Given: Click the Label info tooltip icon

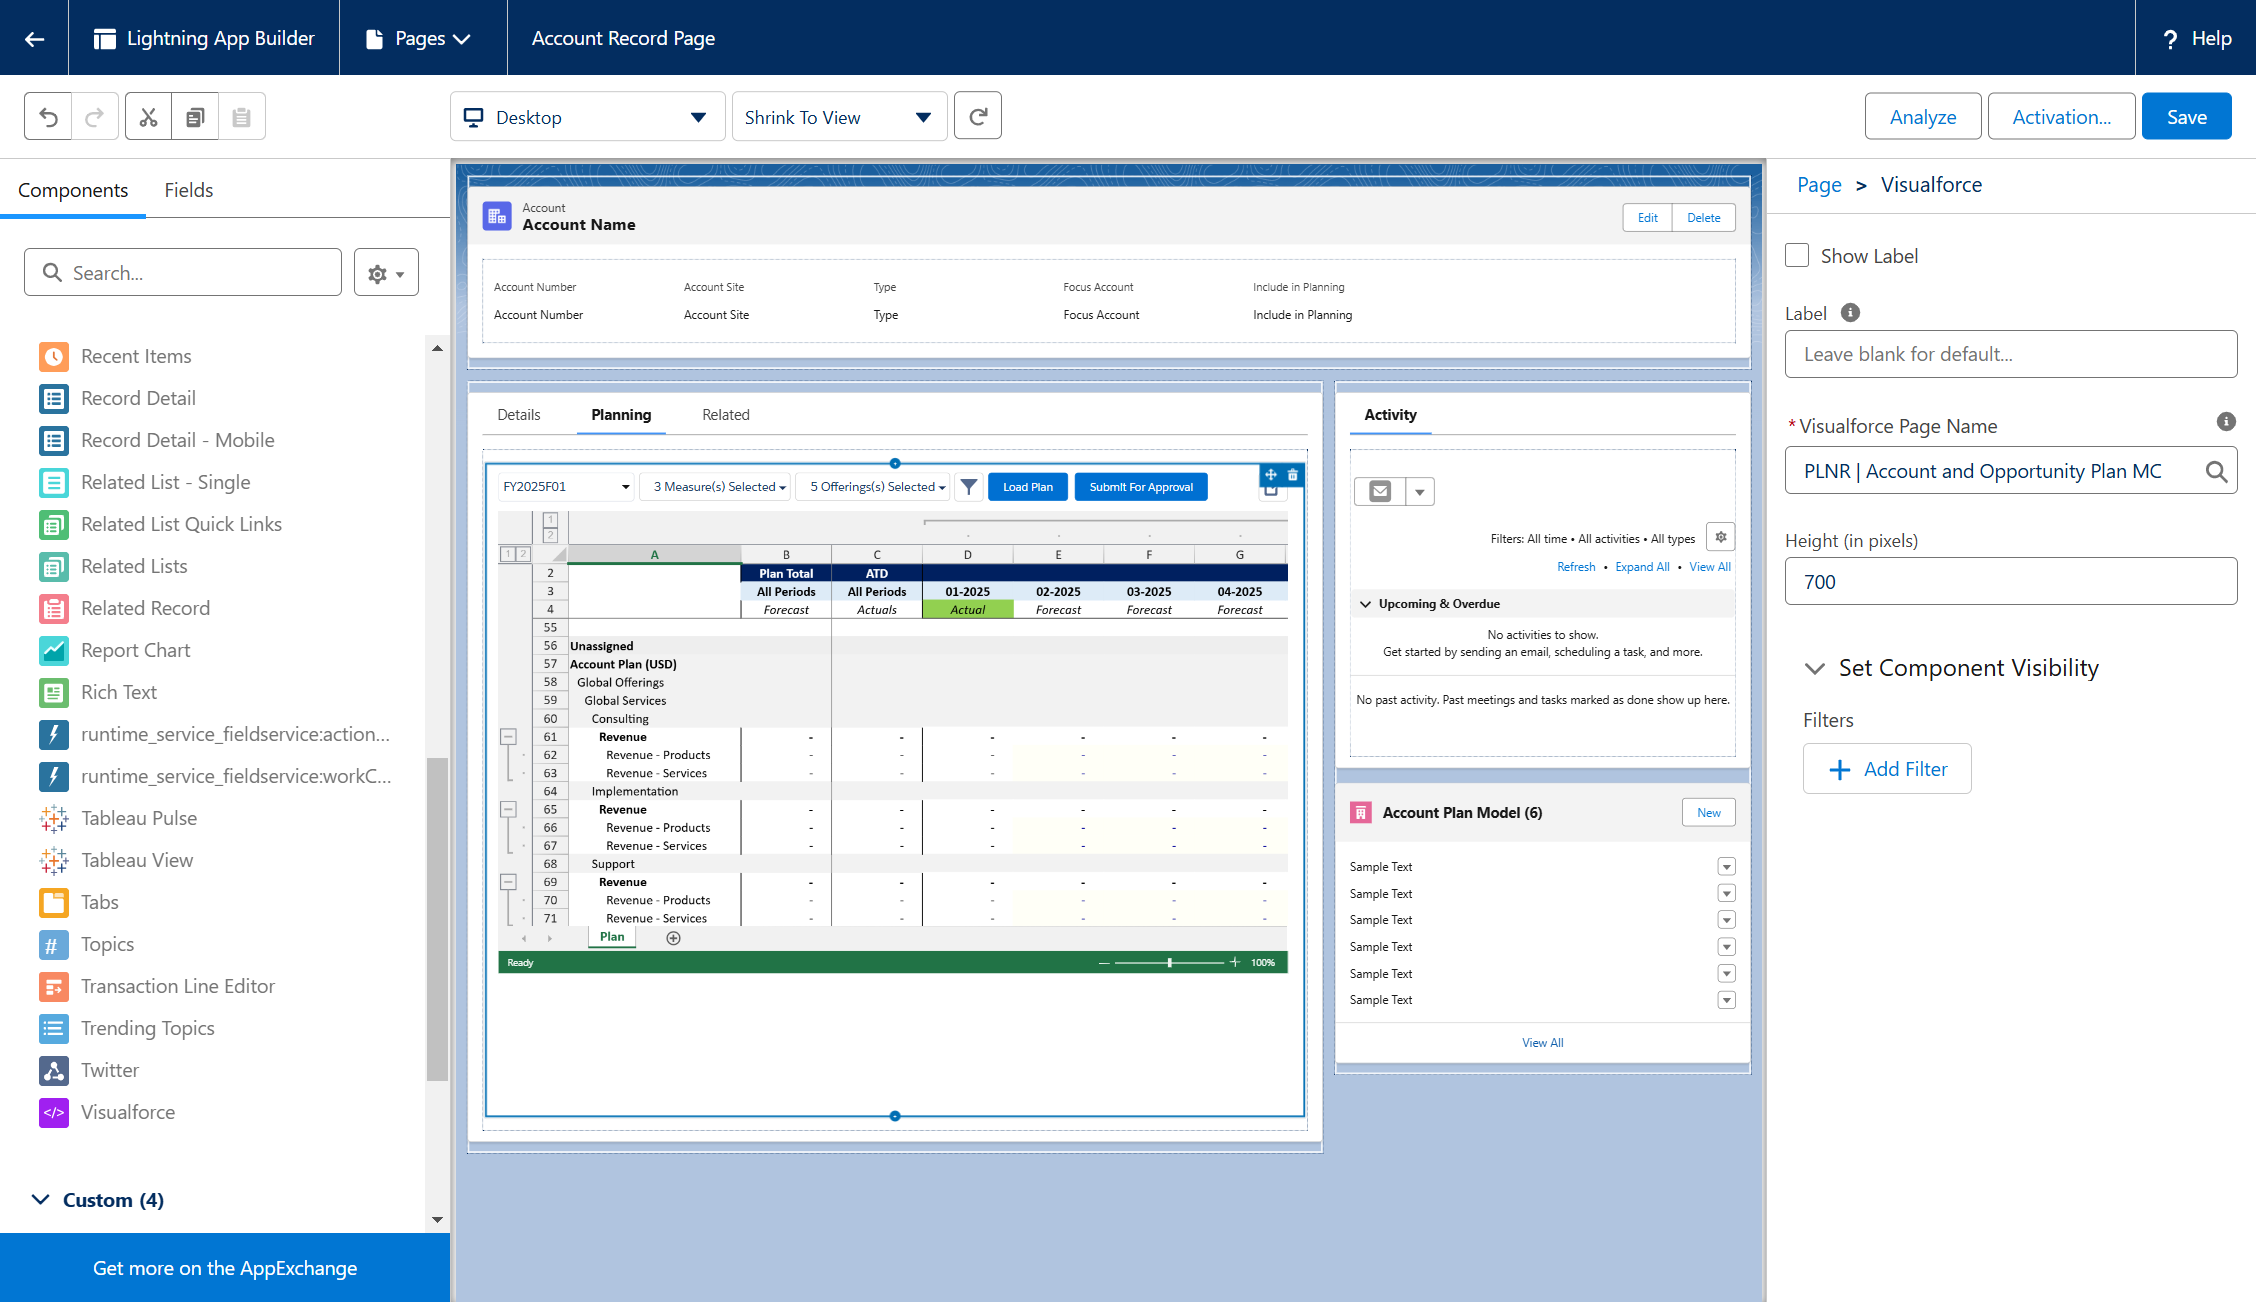Looking at the screenshot, I should (1850, 313).
